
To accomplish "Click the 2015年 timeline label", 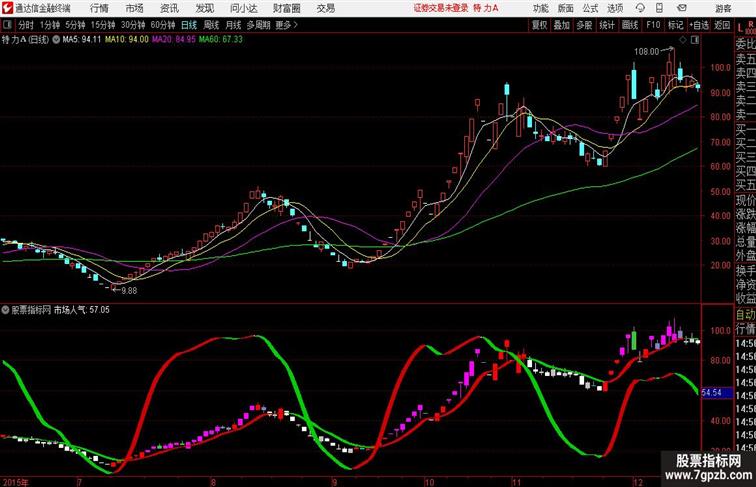I will pyautogui.click(x=15, y=482).
